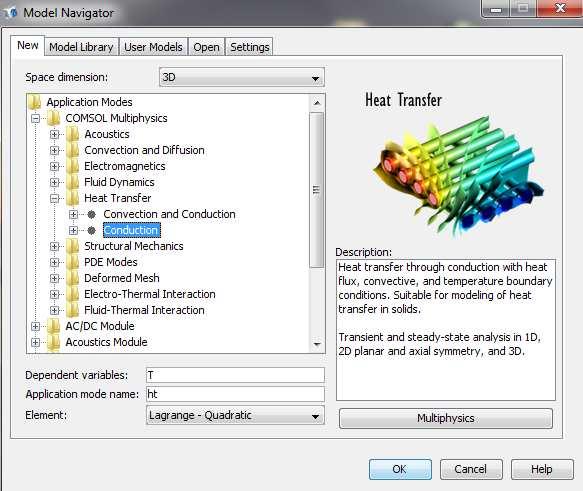This screenshot has height=491, width=583.
Task: Expand the Electro-Thermal Interaction node
Action: 55,294
